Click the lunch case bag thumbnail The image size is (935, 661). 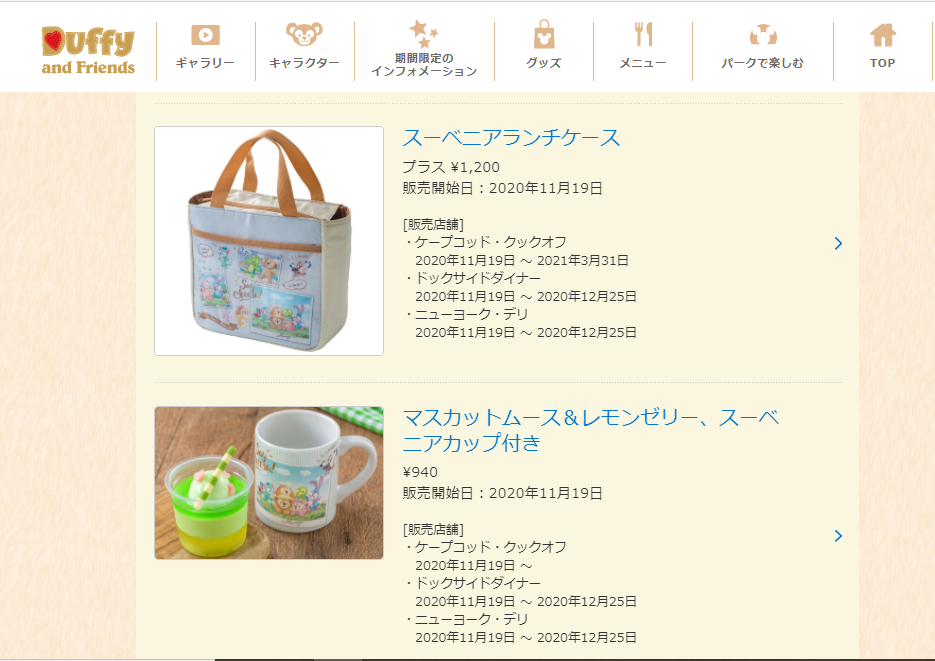269,241
